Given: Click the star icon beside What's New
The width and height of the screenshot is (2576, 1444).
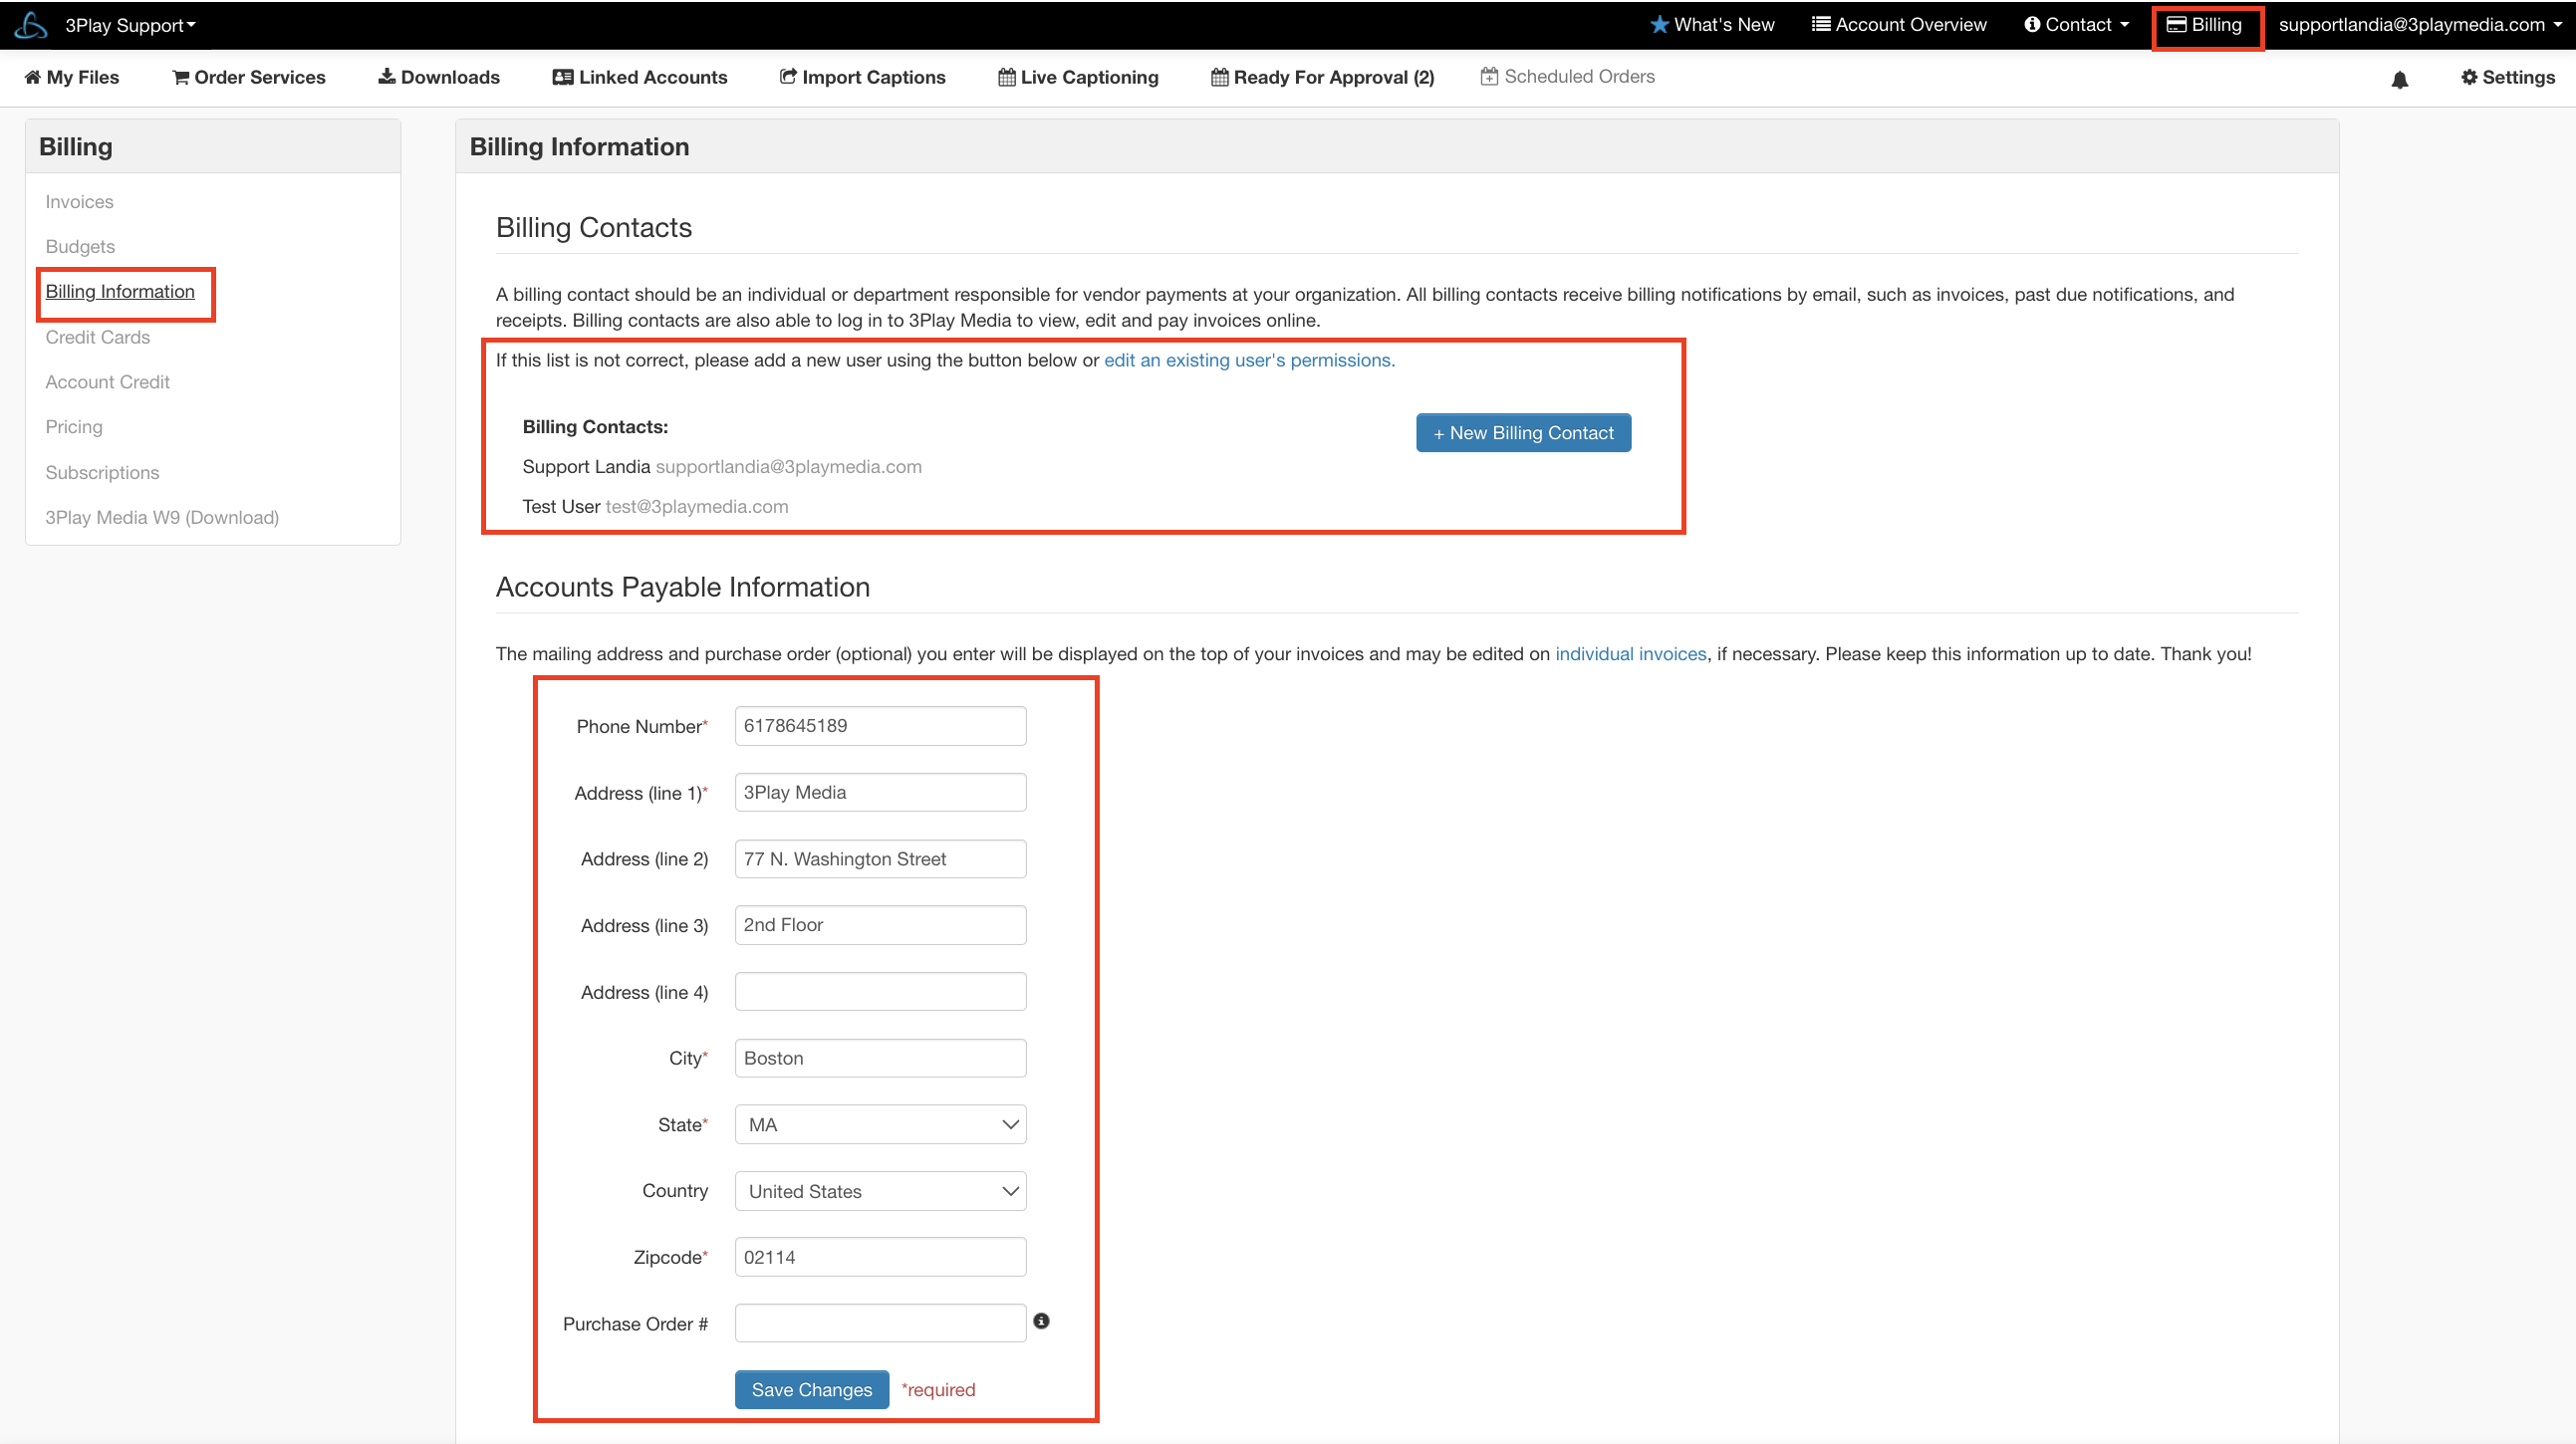Looking at the screenshot, I should [1659, 25].
